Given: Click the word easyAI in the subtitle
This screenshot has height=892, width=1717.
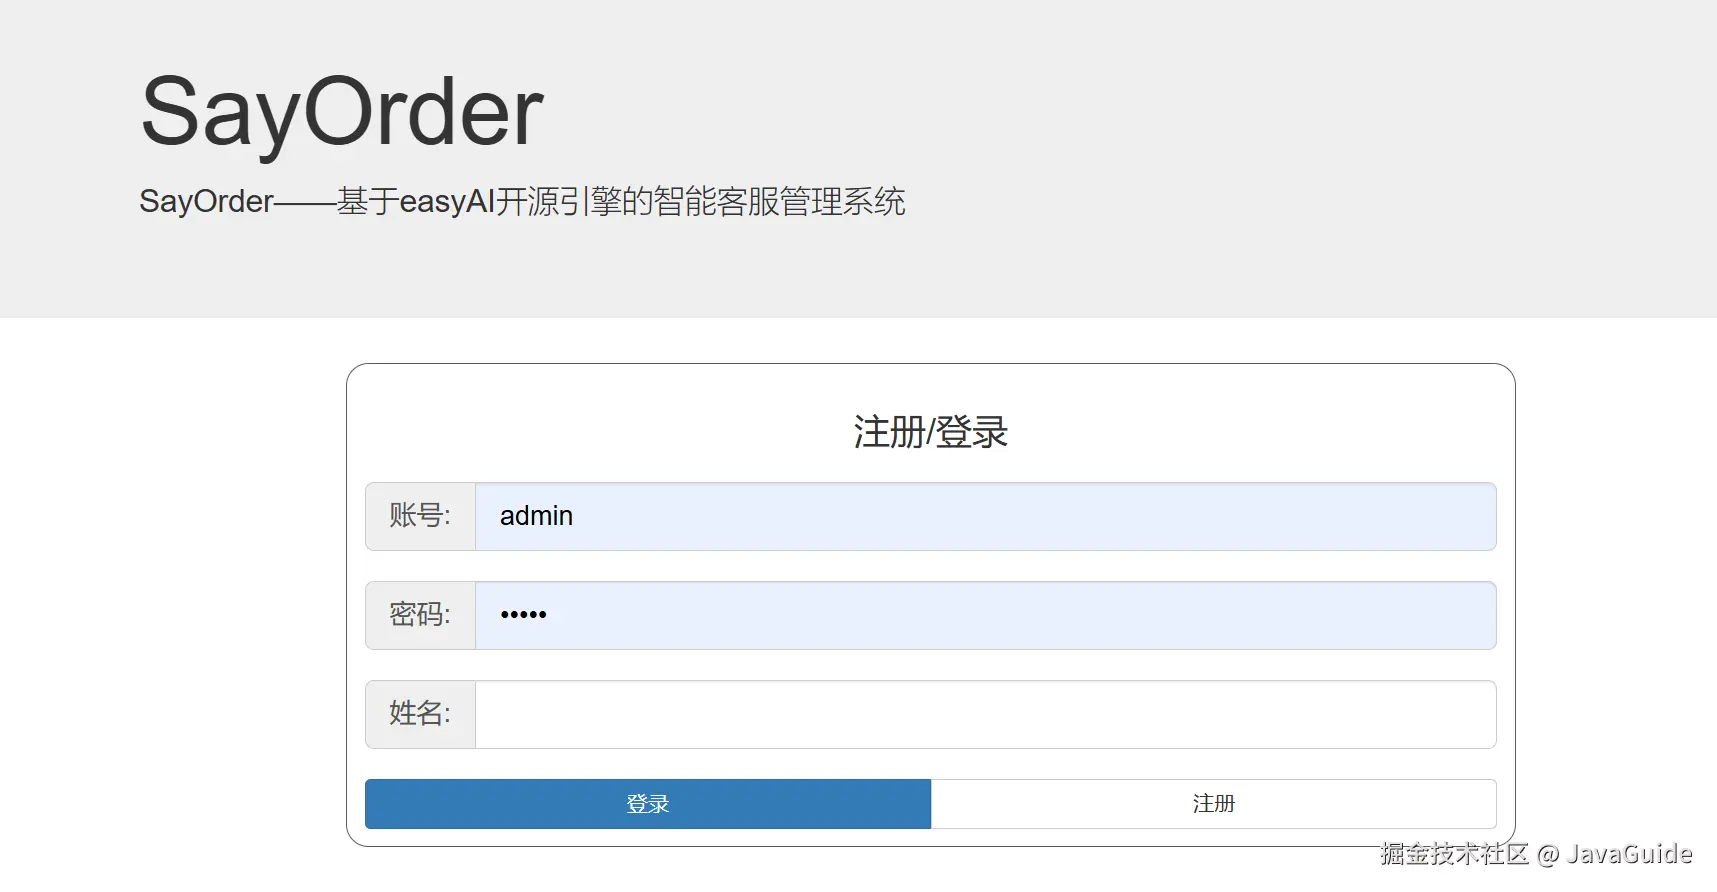Looking at the screenshot, I should pos(447,202).
